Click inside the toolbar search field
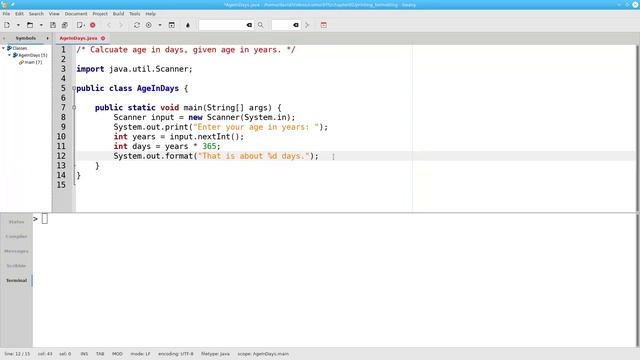This screenshot has height=360, width=640. [x=222, y=25]
